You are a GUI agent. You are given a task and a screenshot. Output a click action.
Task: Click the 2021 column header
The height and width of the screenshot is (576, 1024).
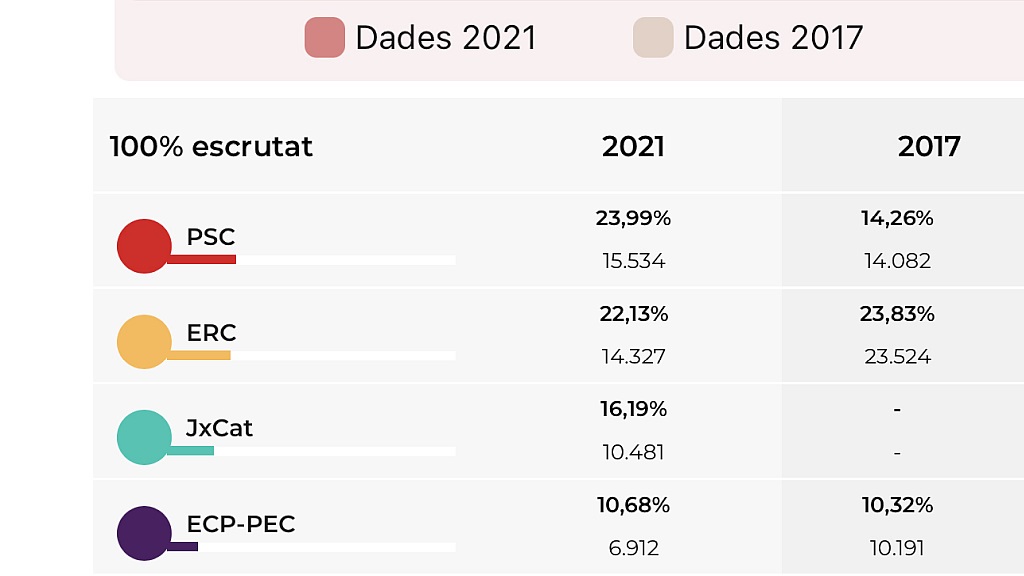coord(633,146)
